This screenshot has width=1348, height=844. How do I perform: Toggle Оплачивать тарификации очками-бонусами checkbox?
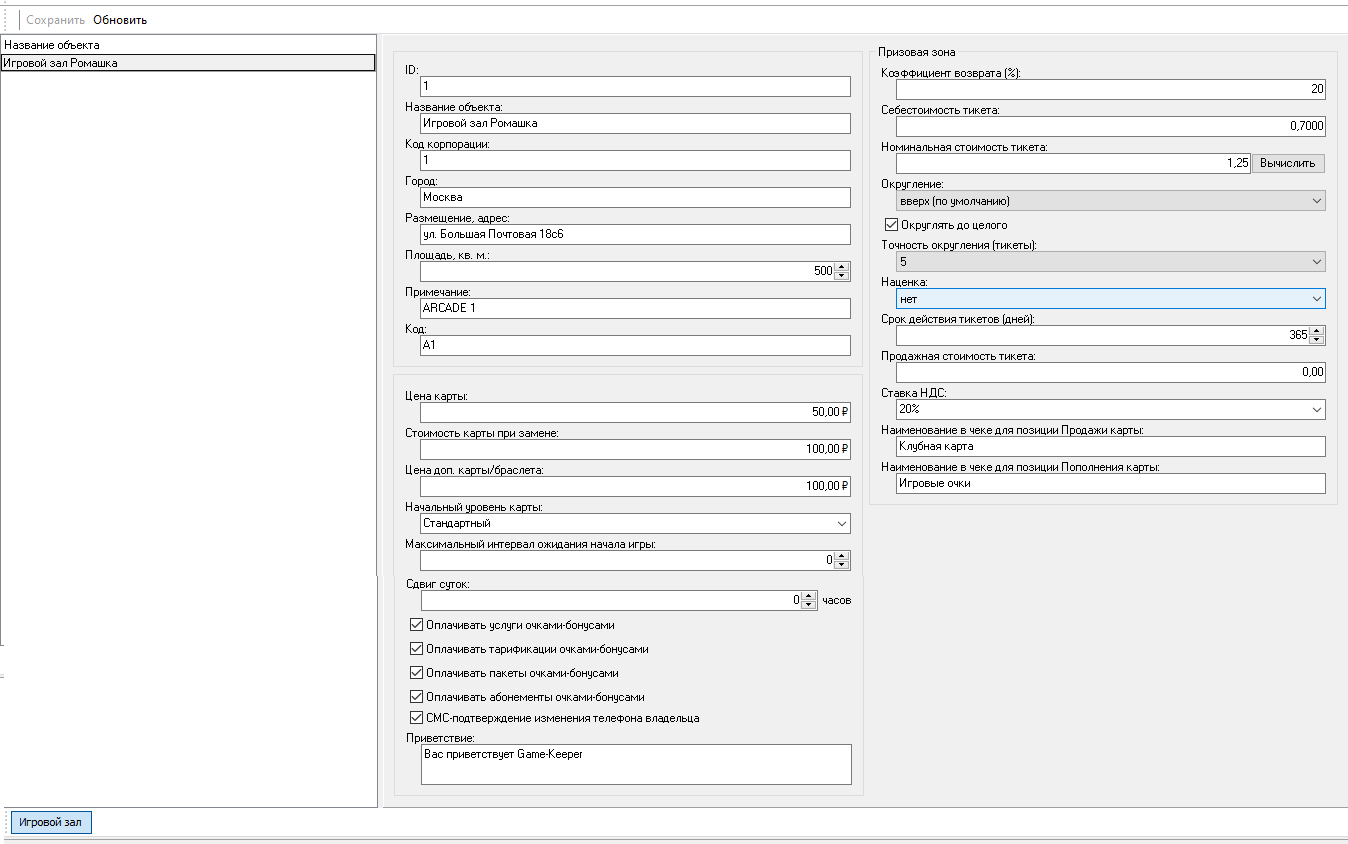point(417,649)
